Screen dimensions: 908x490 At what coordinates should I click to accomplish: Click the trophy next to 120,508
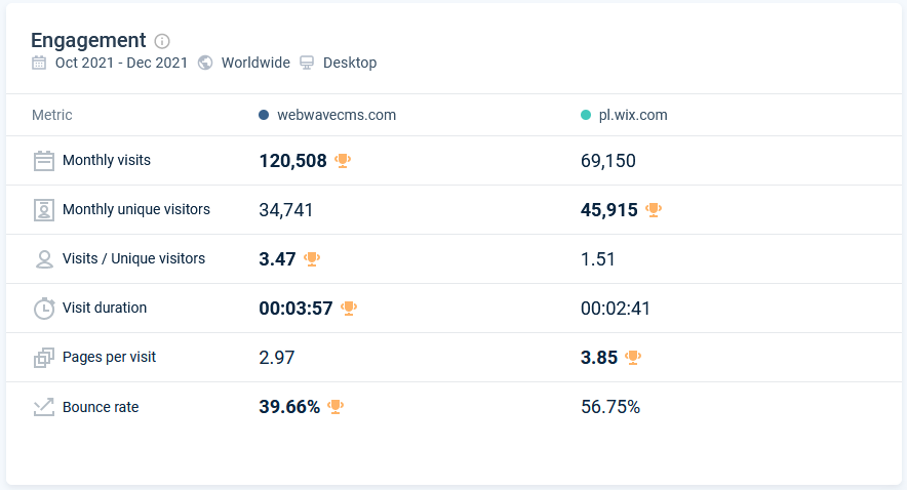point(343,160)
